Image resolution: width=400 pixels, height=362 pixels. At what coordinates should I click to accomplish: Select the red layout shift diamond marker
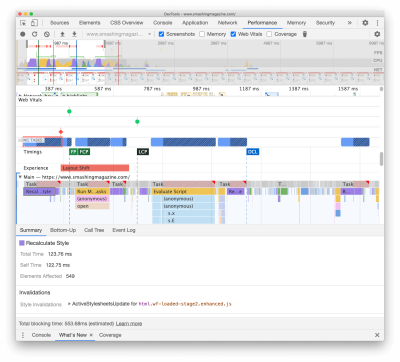click(x=61, y=132)
